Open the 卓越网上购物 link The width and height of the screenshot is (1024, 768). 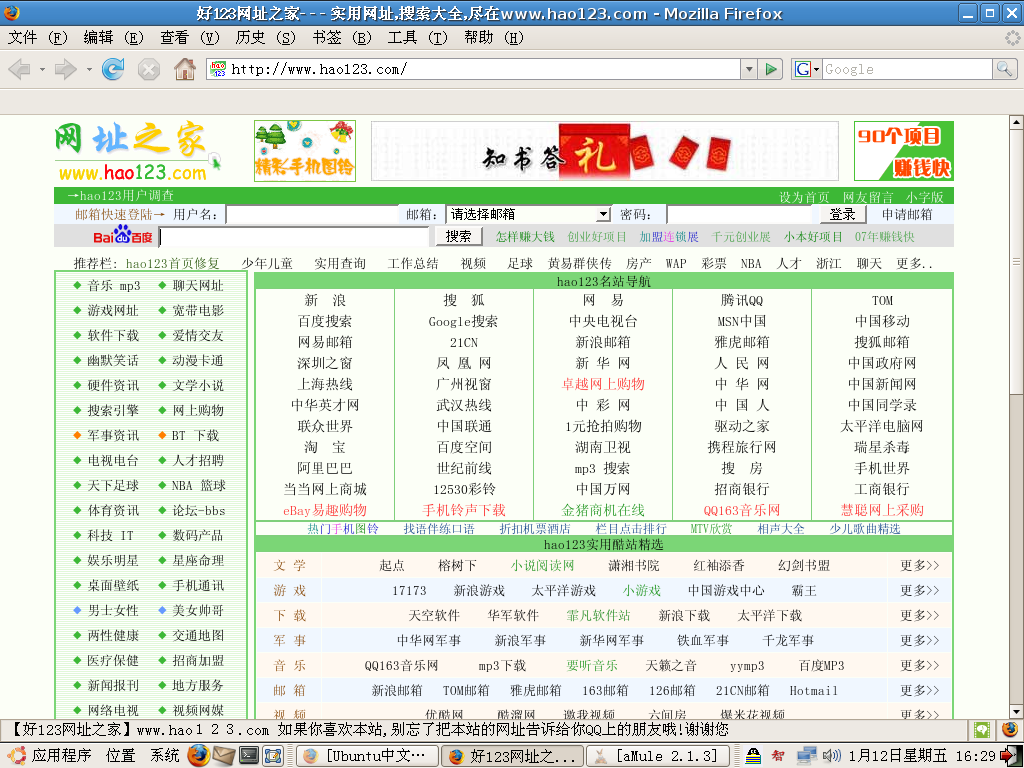(603, 384)
